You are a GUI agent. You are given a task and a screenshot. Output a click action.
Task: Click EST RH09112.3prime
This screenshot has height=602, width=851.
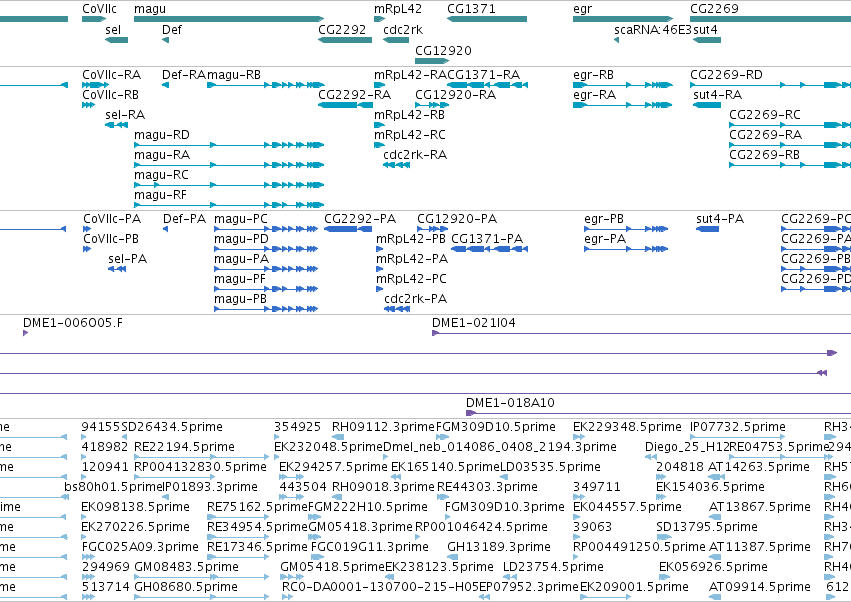[383, 427]
